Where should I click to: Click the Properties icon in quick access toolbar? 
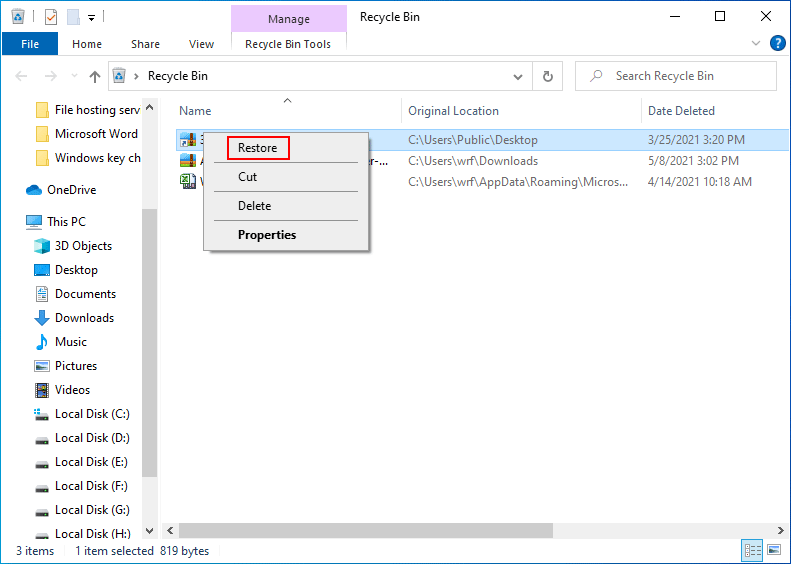51,17
